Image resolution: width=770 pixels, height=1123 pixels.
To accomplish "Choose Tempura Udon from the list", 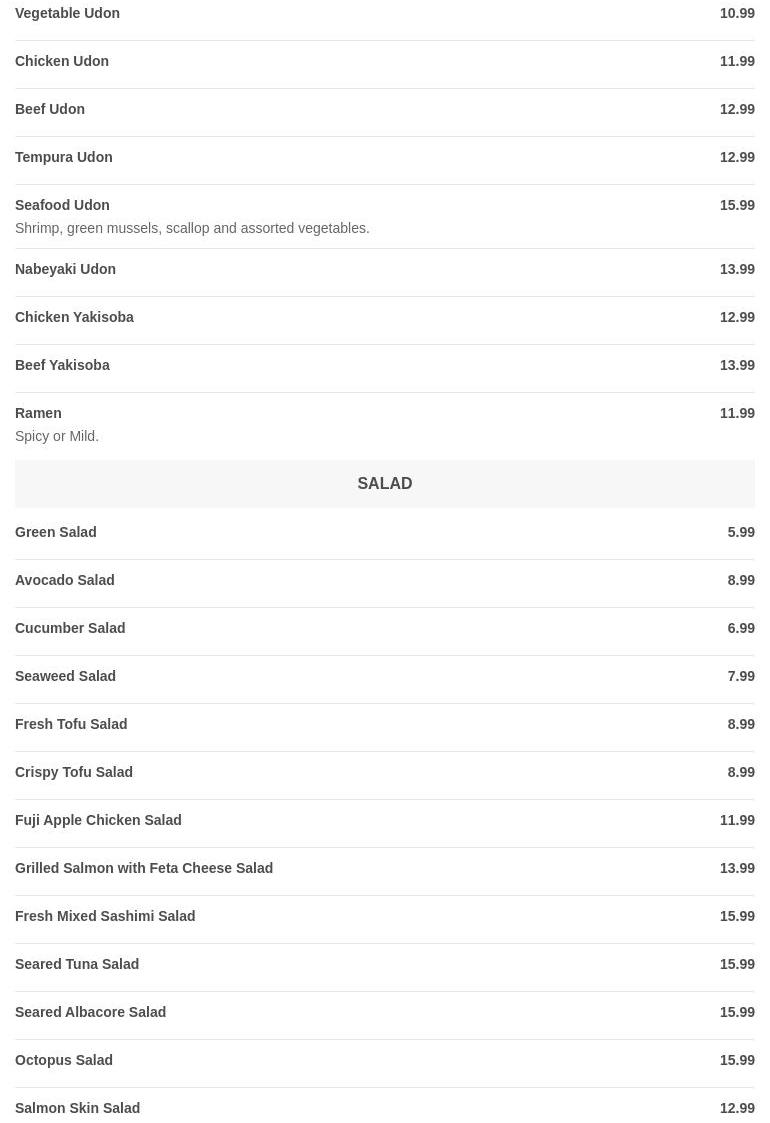I will click(x=64, y=157).
